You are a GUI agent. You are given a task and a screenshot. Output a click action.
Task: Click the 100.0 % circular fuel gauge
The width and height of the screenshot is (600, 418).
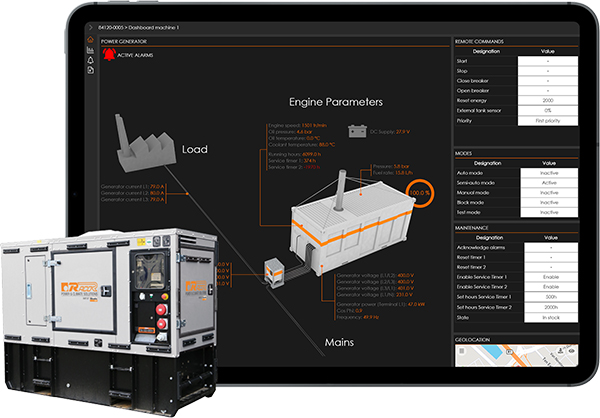[420, 193]
